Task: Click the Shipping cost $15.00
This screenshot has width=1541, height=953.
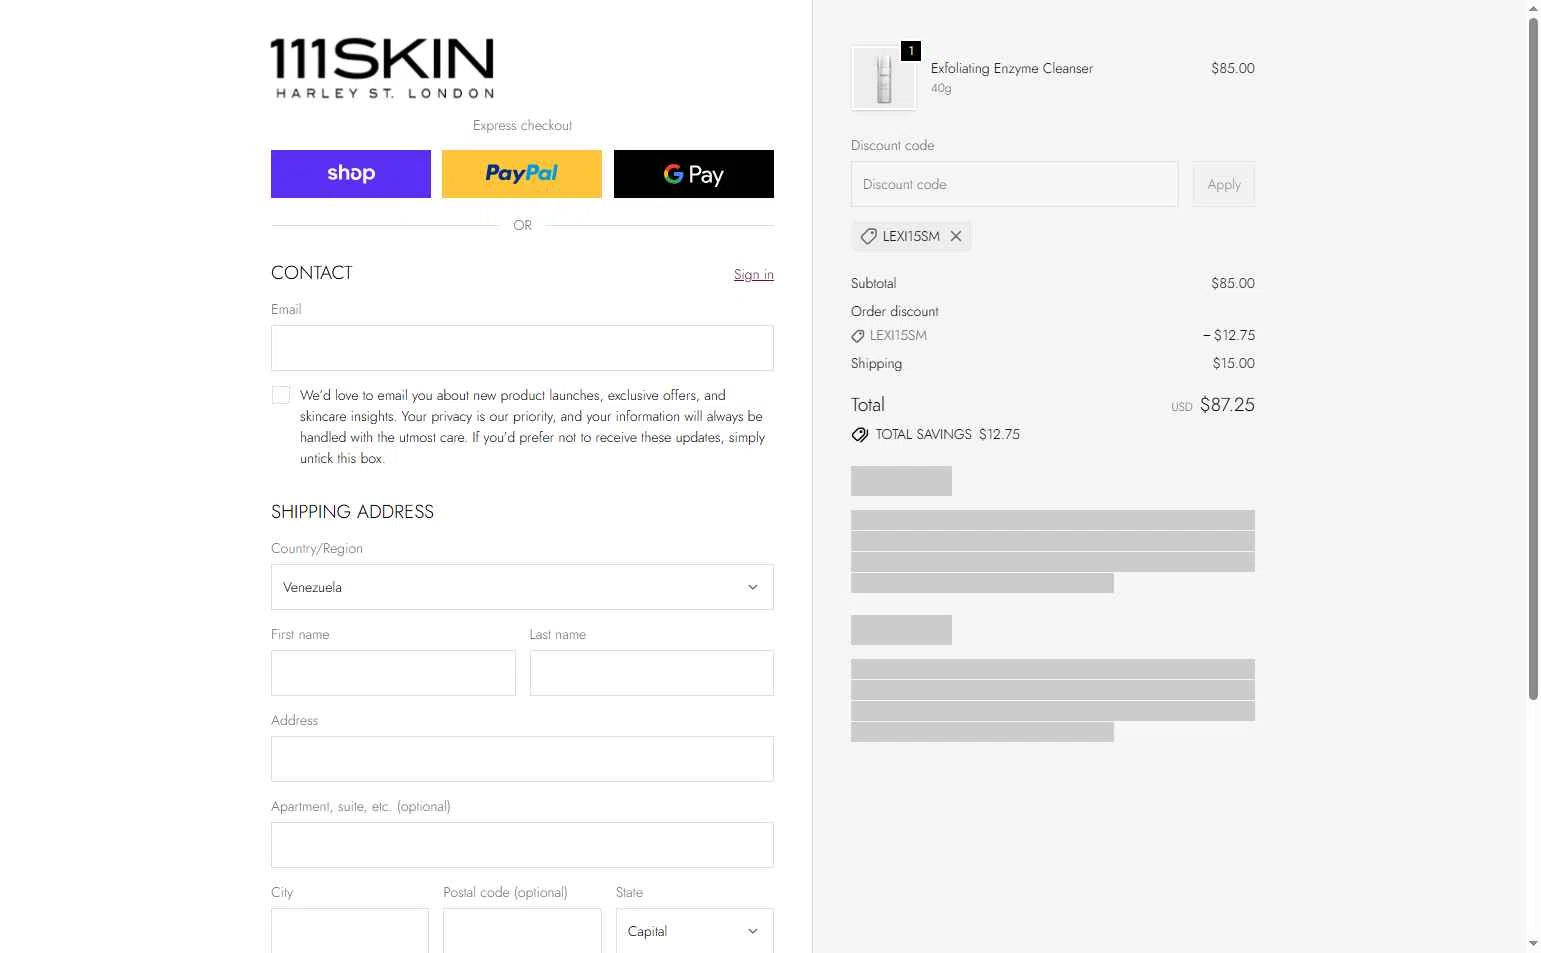Action: [x=1234, y=363]
